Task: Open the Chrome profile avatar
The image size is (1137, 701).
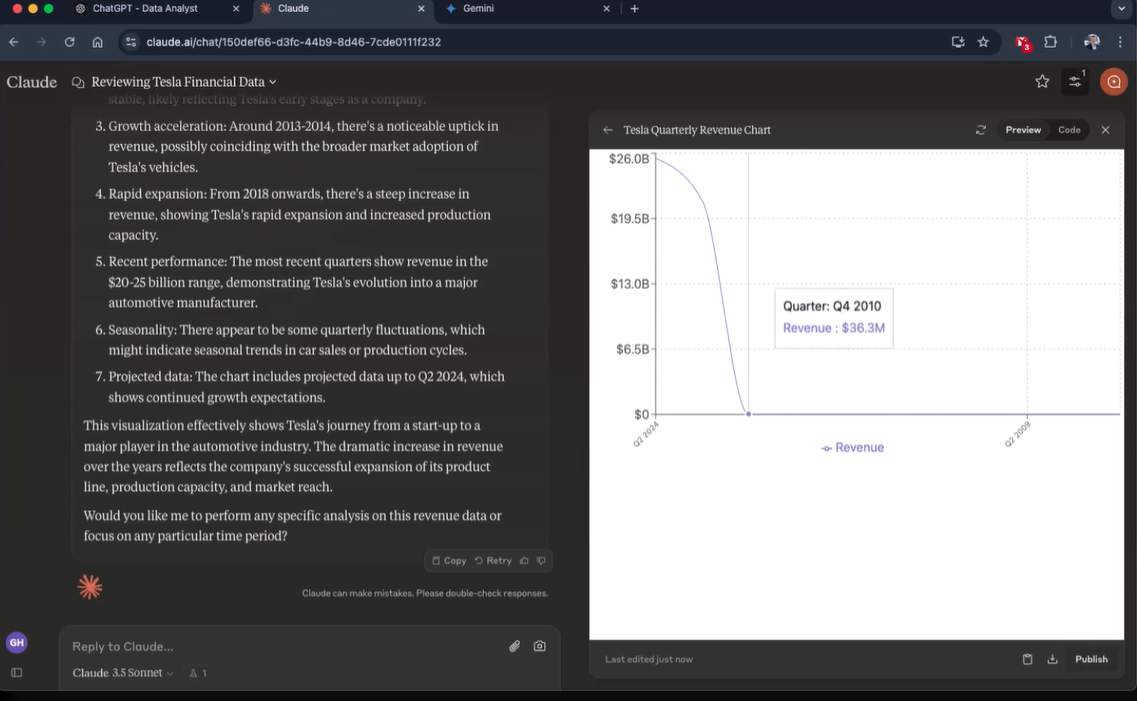Action: 1091,42
